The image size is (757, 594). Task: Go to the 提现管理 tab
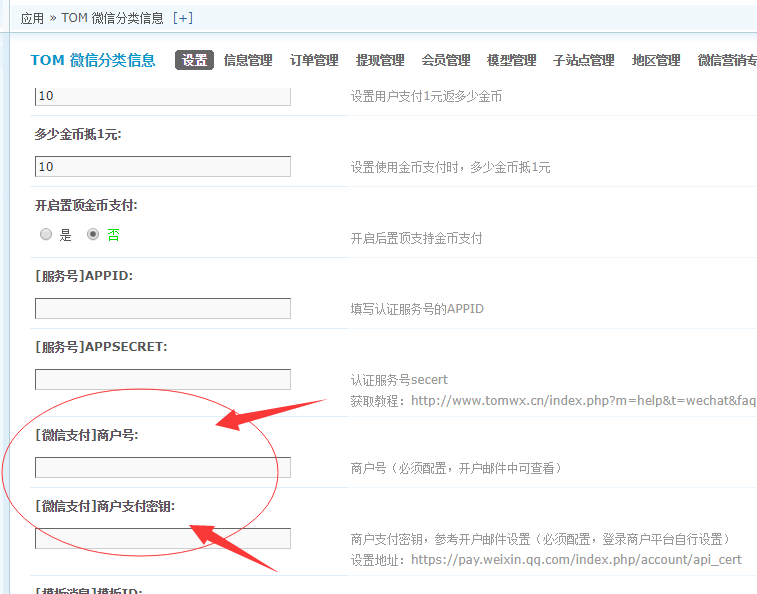[380, 60]
